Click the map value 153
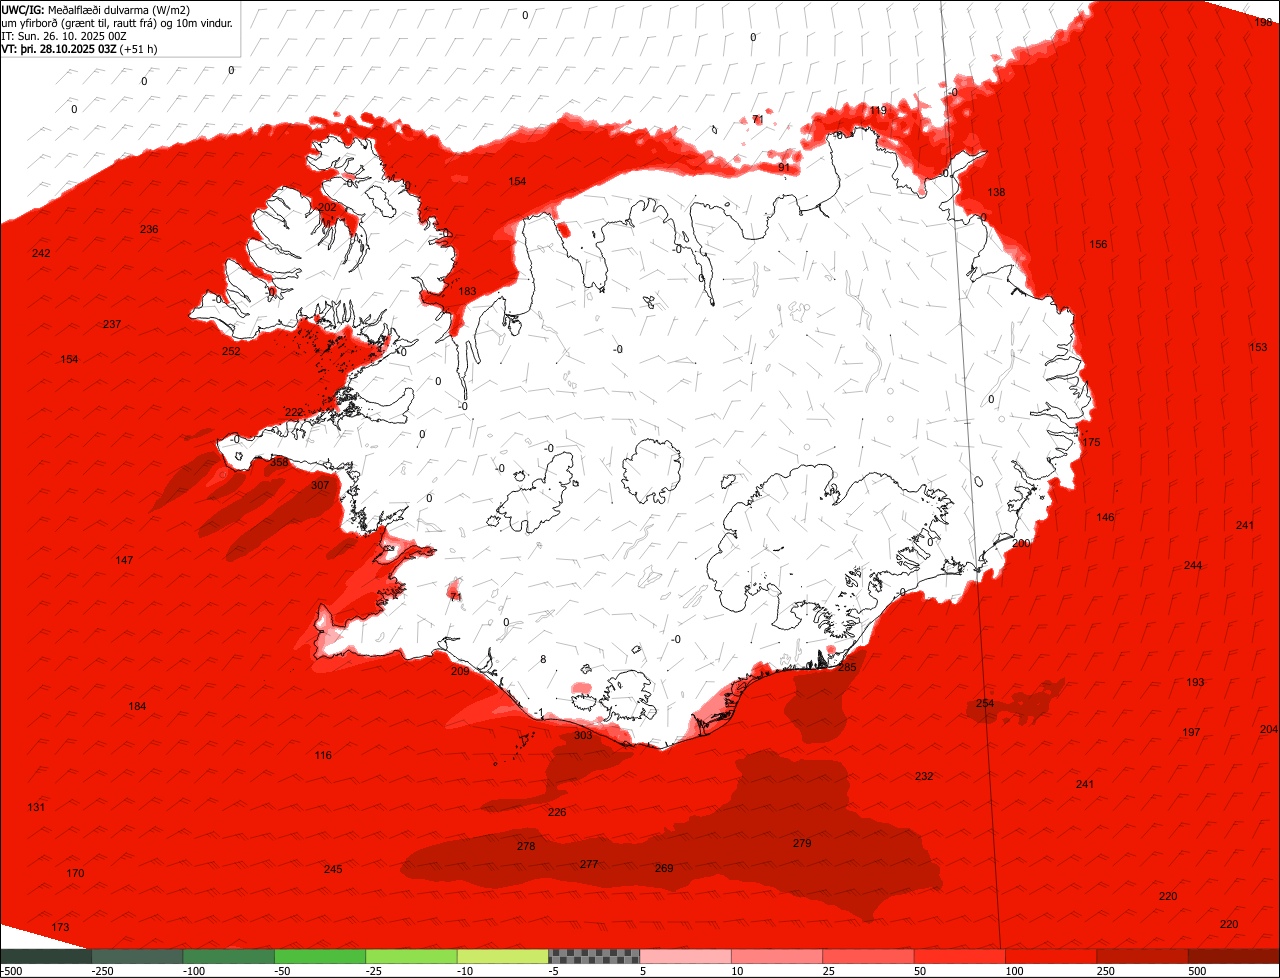This screenshot has width=1280, height=978. tap(1258, 347)
